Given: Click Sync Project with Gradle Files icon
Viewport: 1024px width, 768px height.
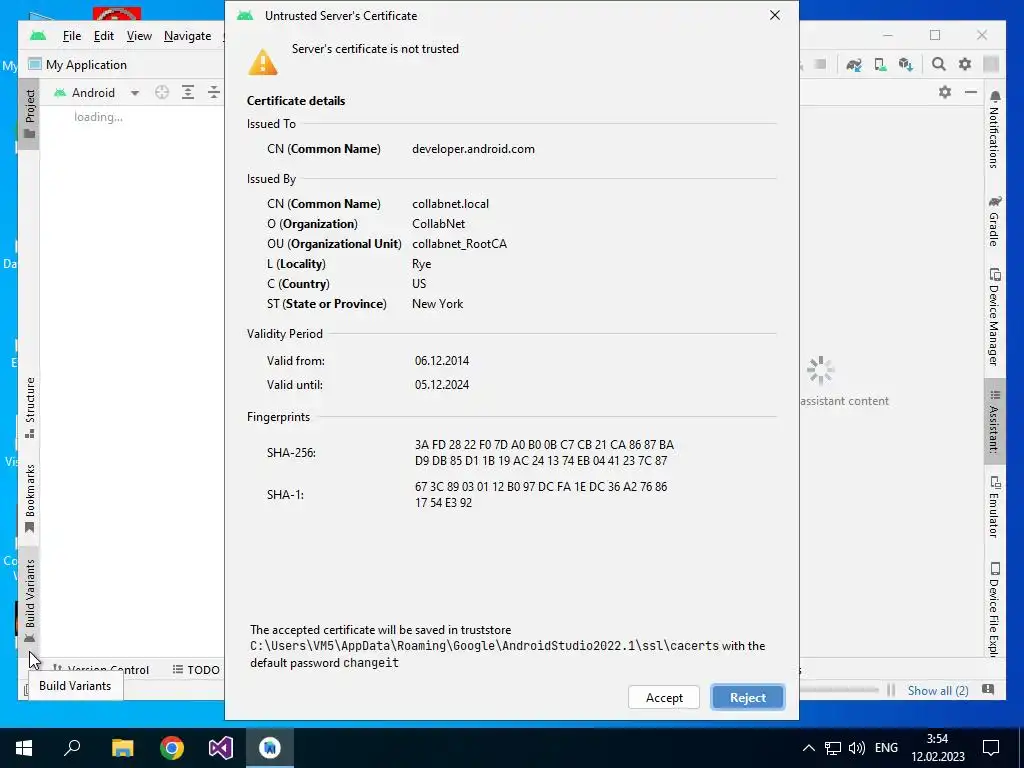Looking at the screenshot, I should 854,65.
